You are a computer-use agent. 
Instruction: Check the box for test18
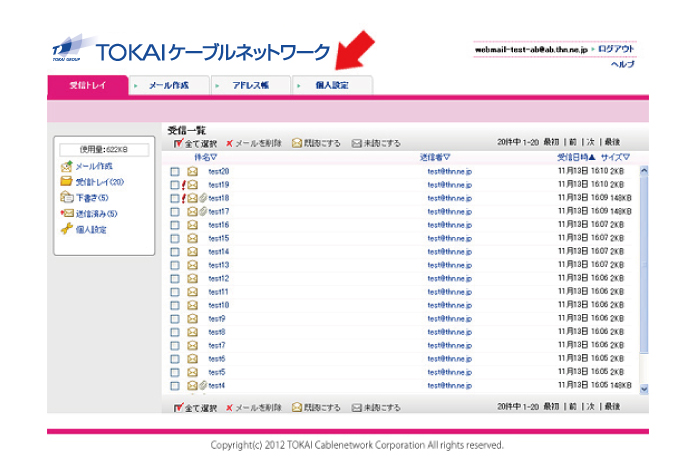pos(175,198)
